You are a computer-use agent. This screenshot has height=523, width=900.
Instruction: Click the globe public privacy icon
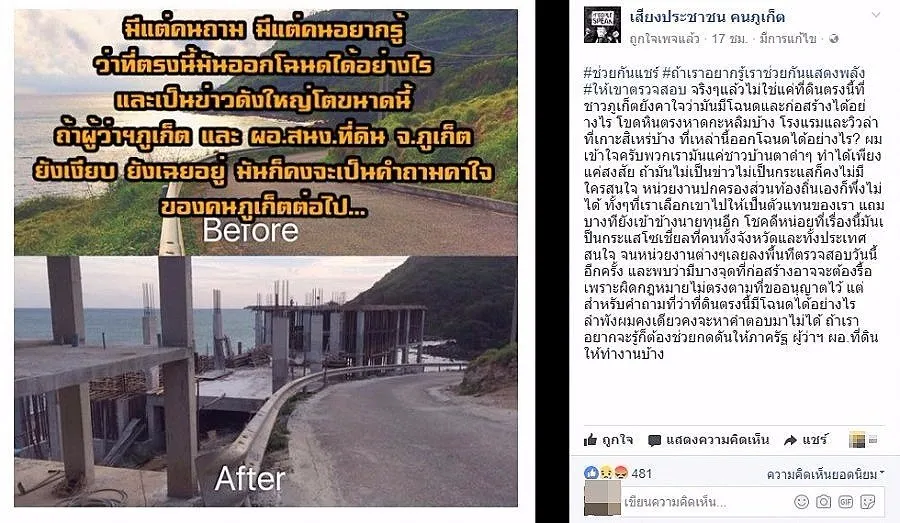click(834, 39)
